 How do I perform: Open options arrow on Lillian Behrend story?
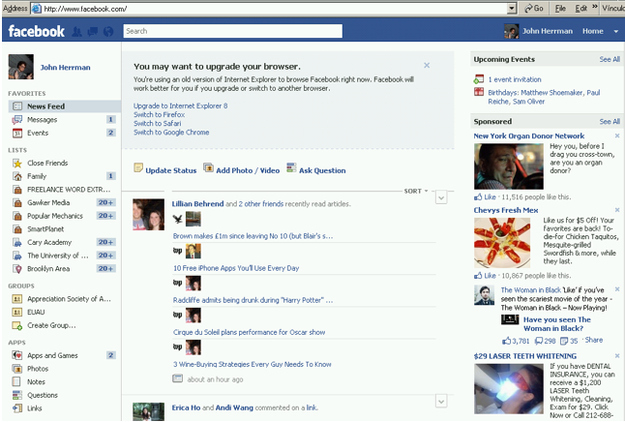pos(441,198)
